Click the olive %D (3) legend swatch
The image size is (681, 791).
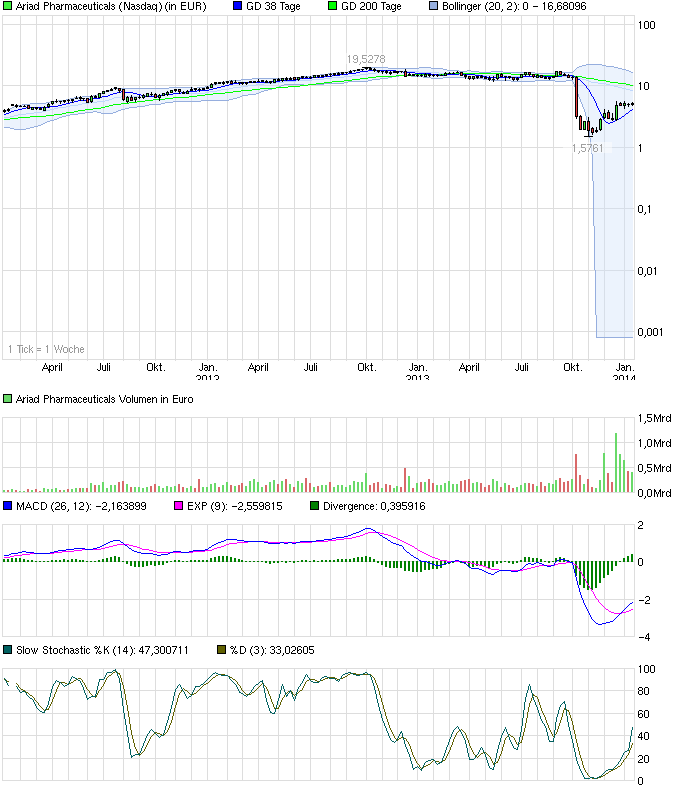[x=222, y=650]
